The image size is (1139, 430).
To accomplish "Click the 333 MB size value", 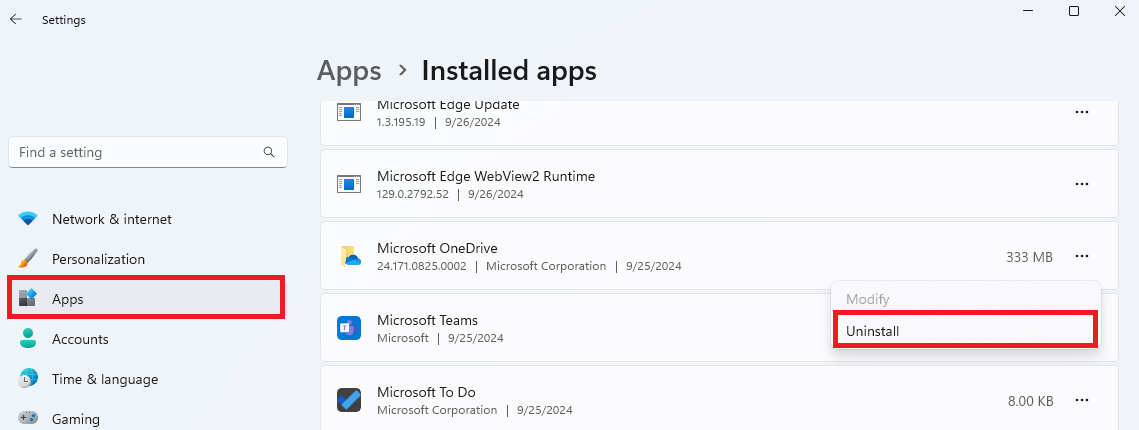I will click(1029, 256).
